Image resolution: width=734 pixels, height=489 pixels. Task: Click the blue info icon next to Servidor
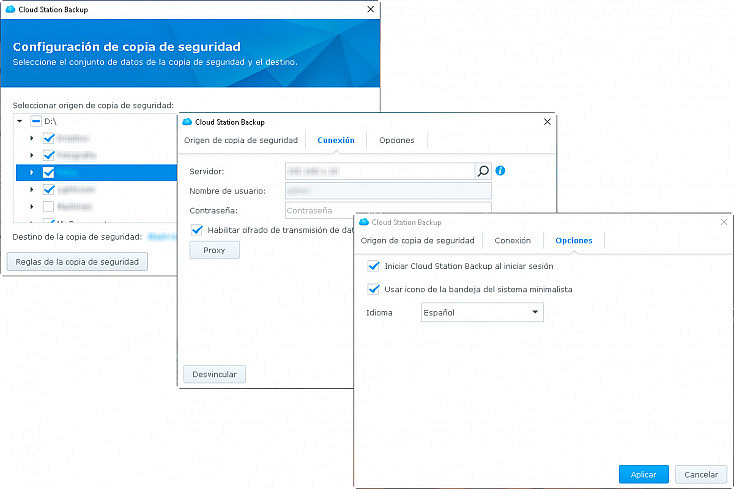500,171
